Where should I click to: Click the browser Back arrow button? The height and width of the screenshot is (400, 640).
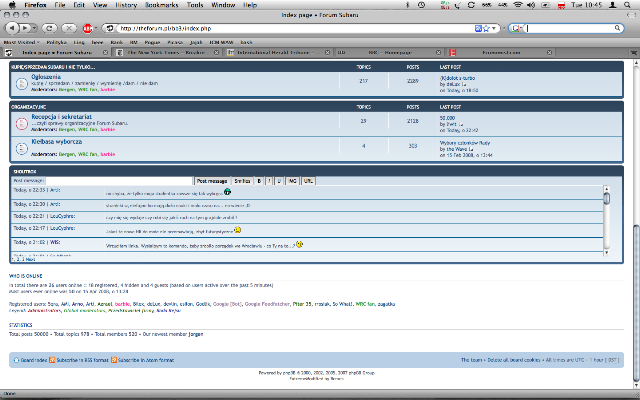(8, 28)
